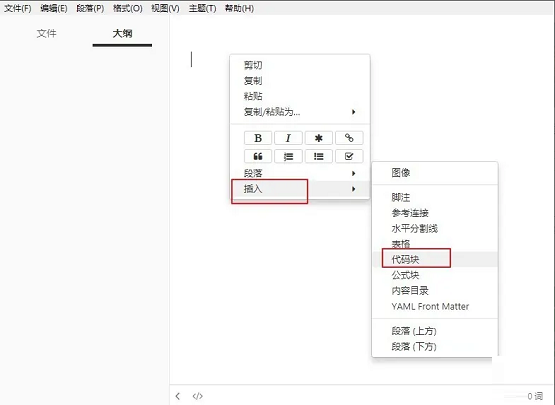The height and width of the screenshot is (405, 555).
Task: Create a bullet list via its icon
Action: click(x=319, y=156)
